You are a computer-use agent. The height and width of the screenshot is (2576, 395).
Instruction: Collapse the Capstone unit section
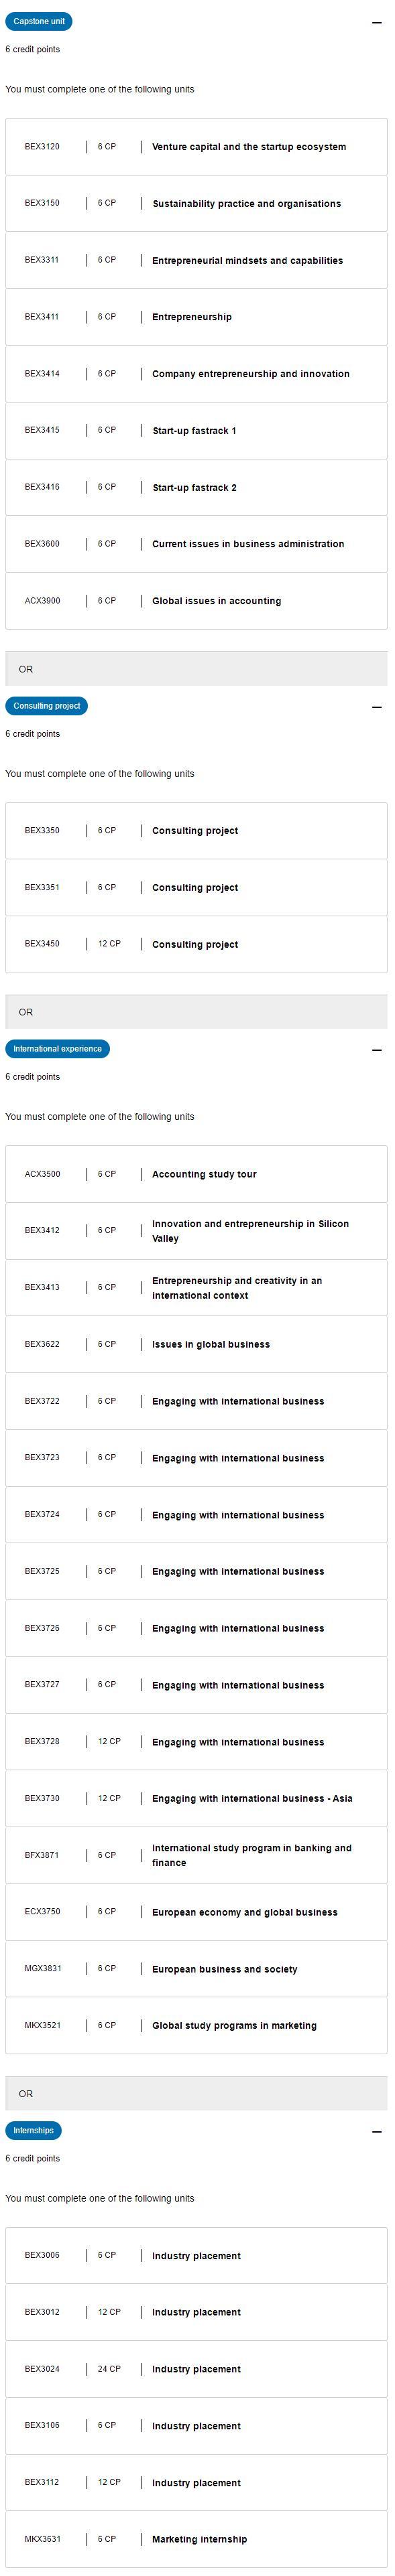coord(376,22)
